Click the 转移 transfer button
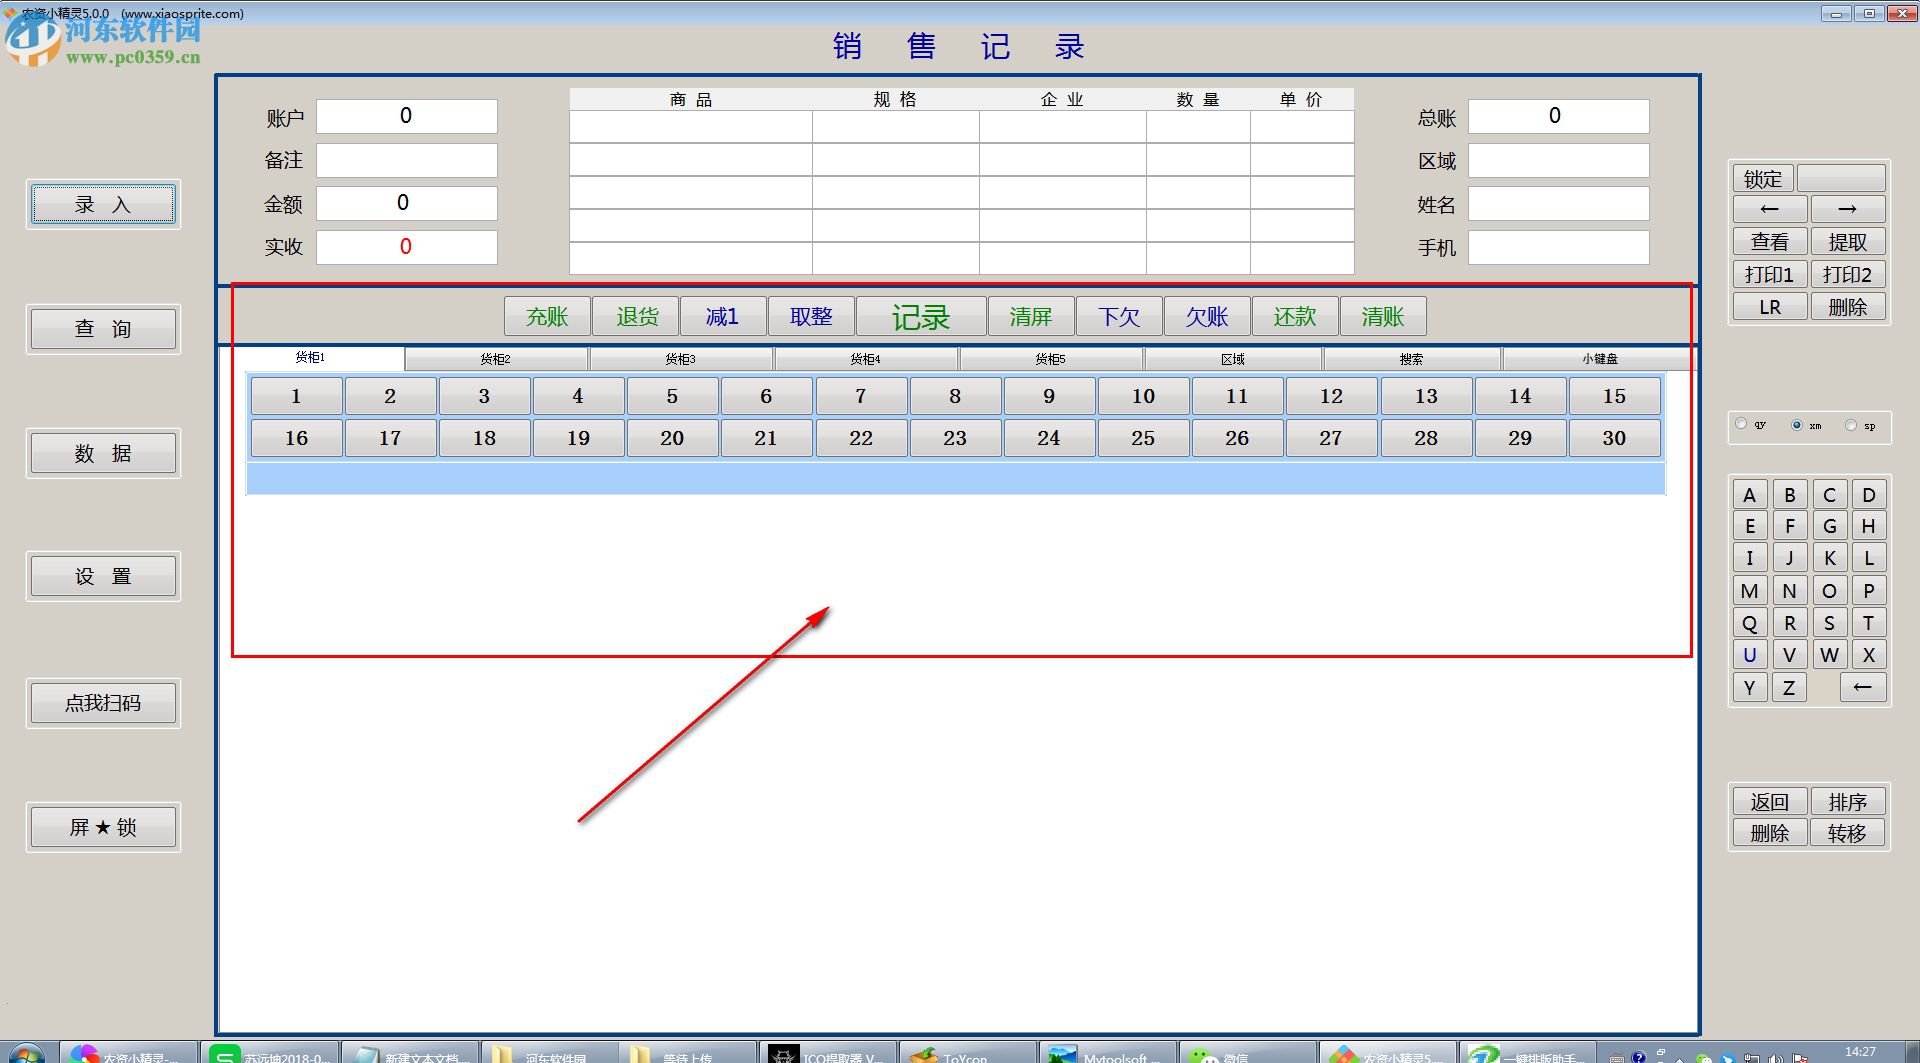Image resolution: width=1920 pixels, height=1063 pixels. click(1848, 833)
